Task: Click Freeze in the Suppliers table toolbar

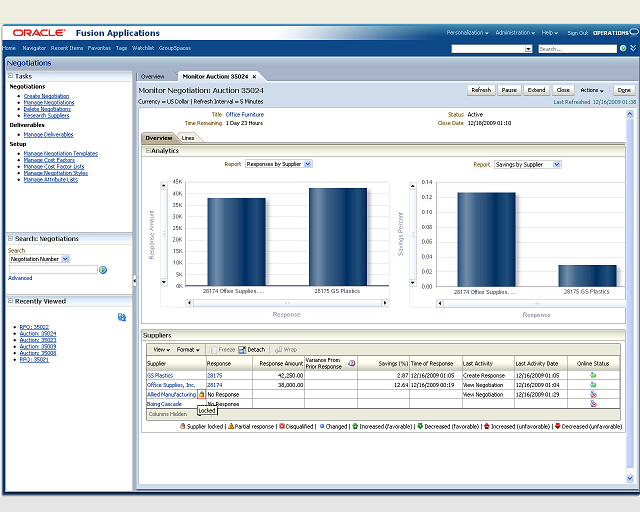Action: coord(222,349)
